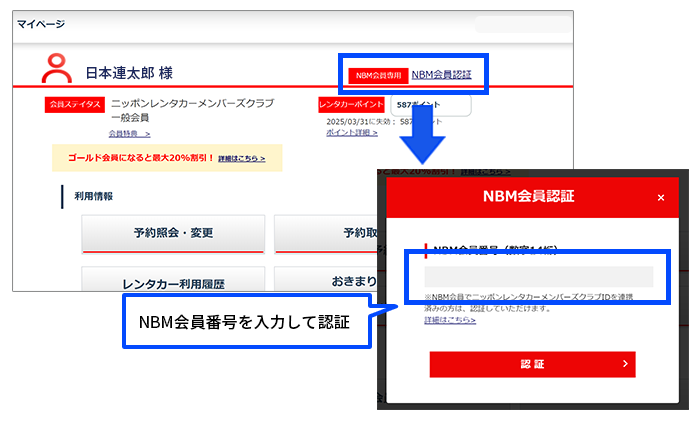The width and height of the screenshot is (700, 430).
Task: Click the 会員ステイタス red label
Action: click(75, 104)
